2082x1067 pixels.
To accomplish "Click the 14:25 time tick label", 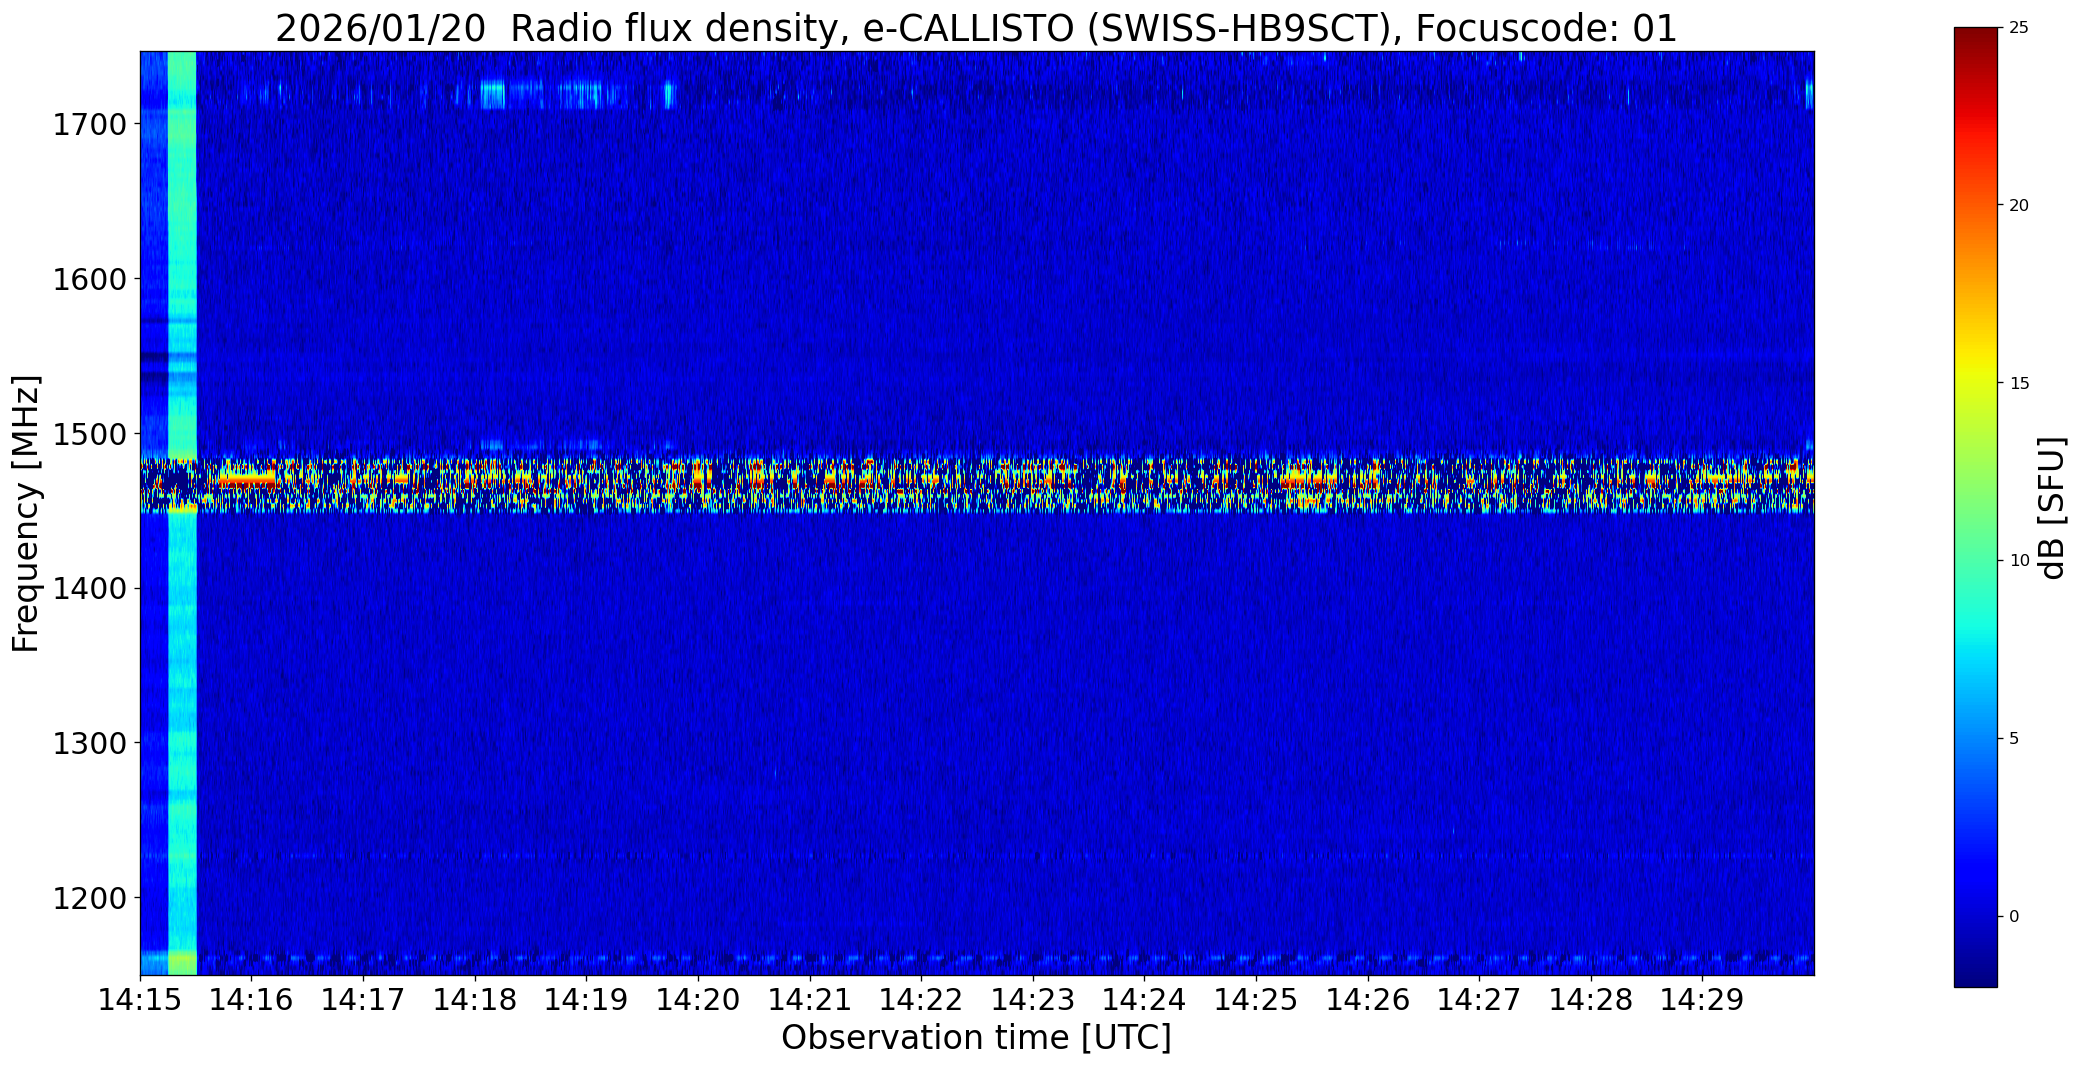I will coord(1256,1000).
